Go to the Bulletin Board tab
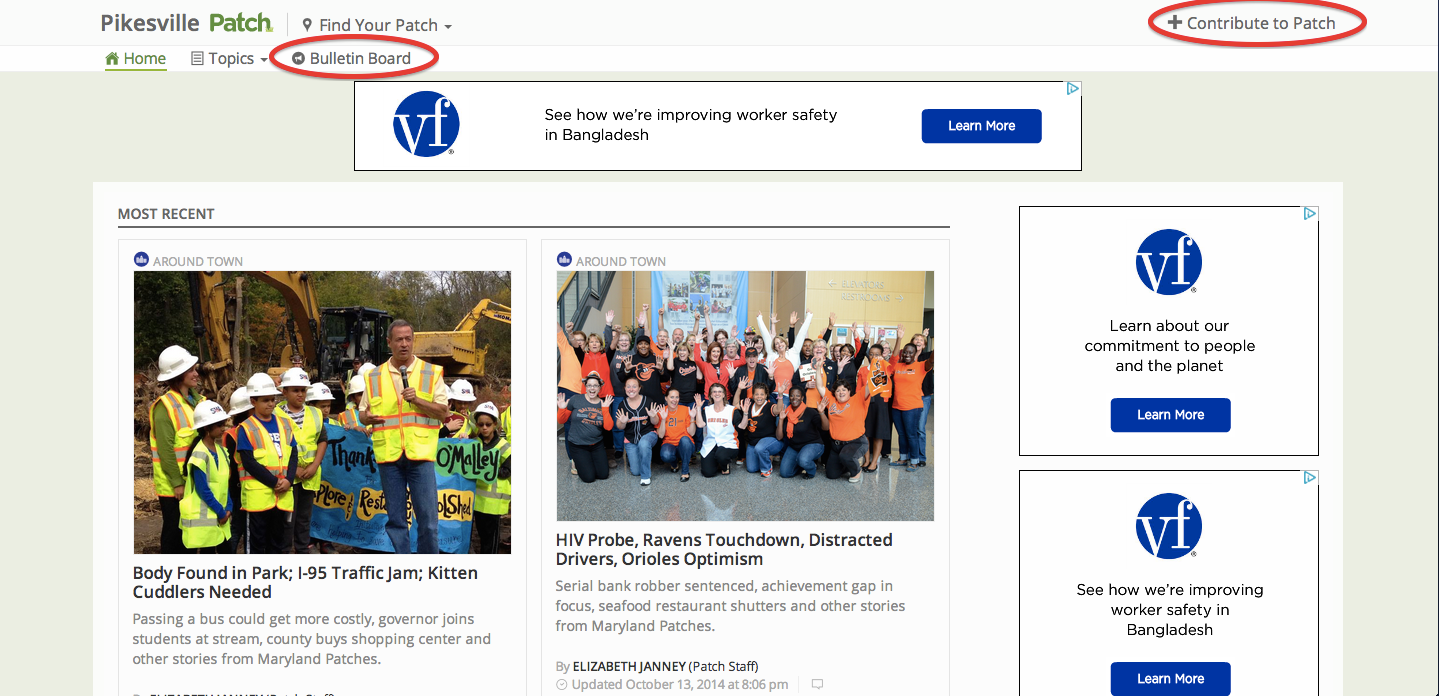Viewport: 1439px width, 696px height. 360,59
